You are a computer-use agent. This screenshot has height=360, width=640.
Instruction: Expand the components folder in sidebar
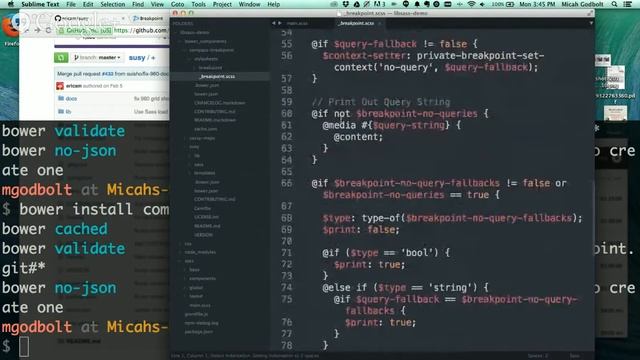pos(202,278)
